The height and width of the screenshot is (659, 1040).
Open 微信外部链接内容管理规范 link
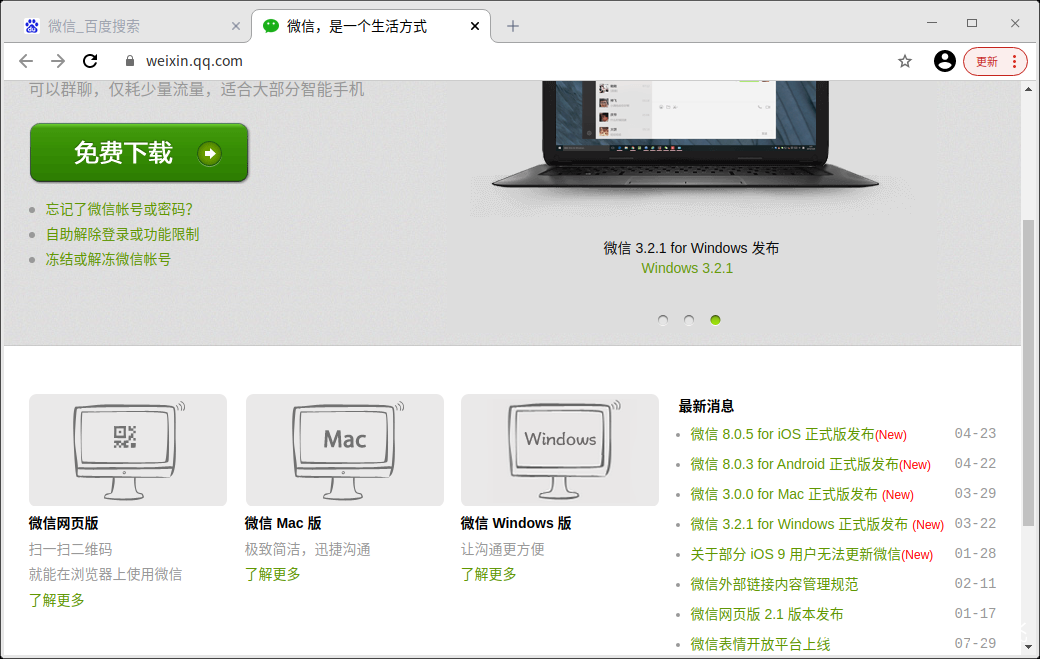click(x=774, y=585)
